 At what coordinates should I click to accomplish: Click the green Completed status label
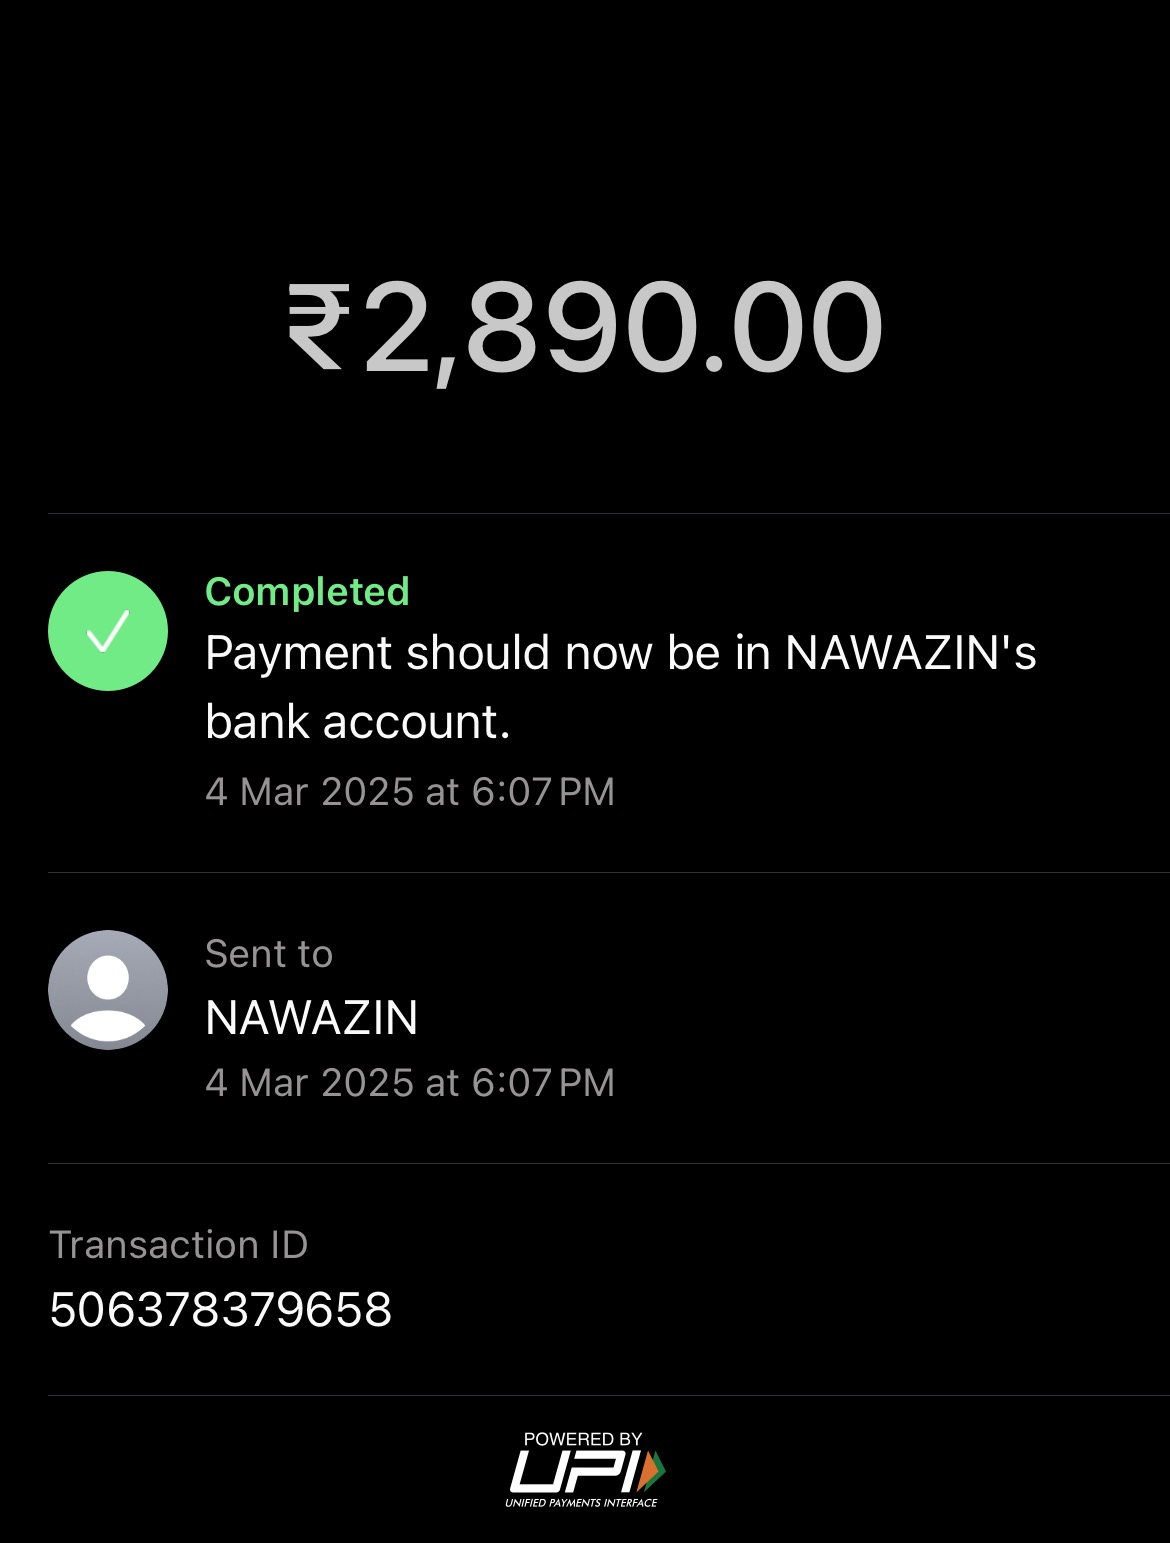[307, 592]
